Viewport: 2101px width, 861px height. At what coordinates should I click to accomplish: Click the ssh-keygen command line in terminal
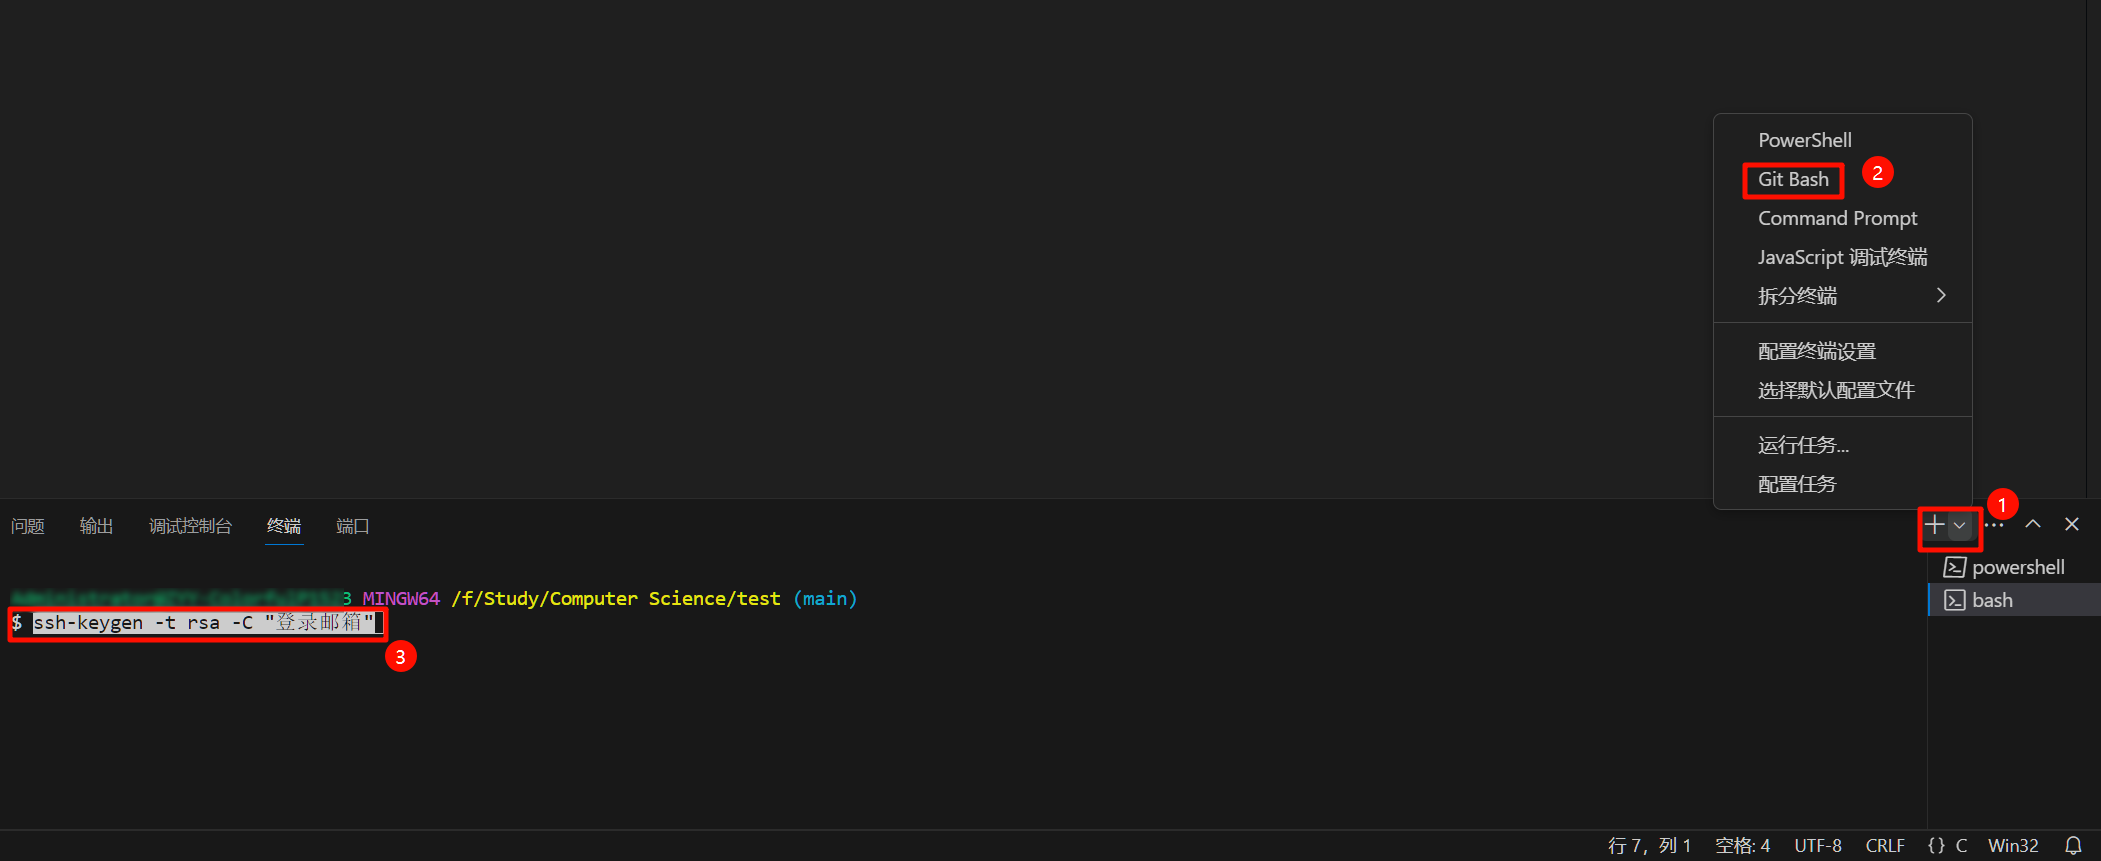(x=204, y=623)
